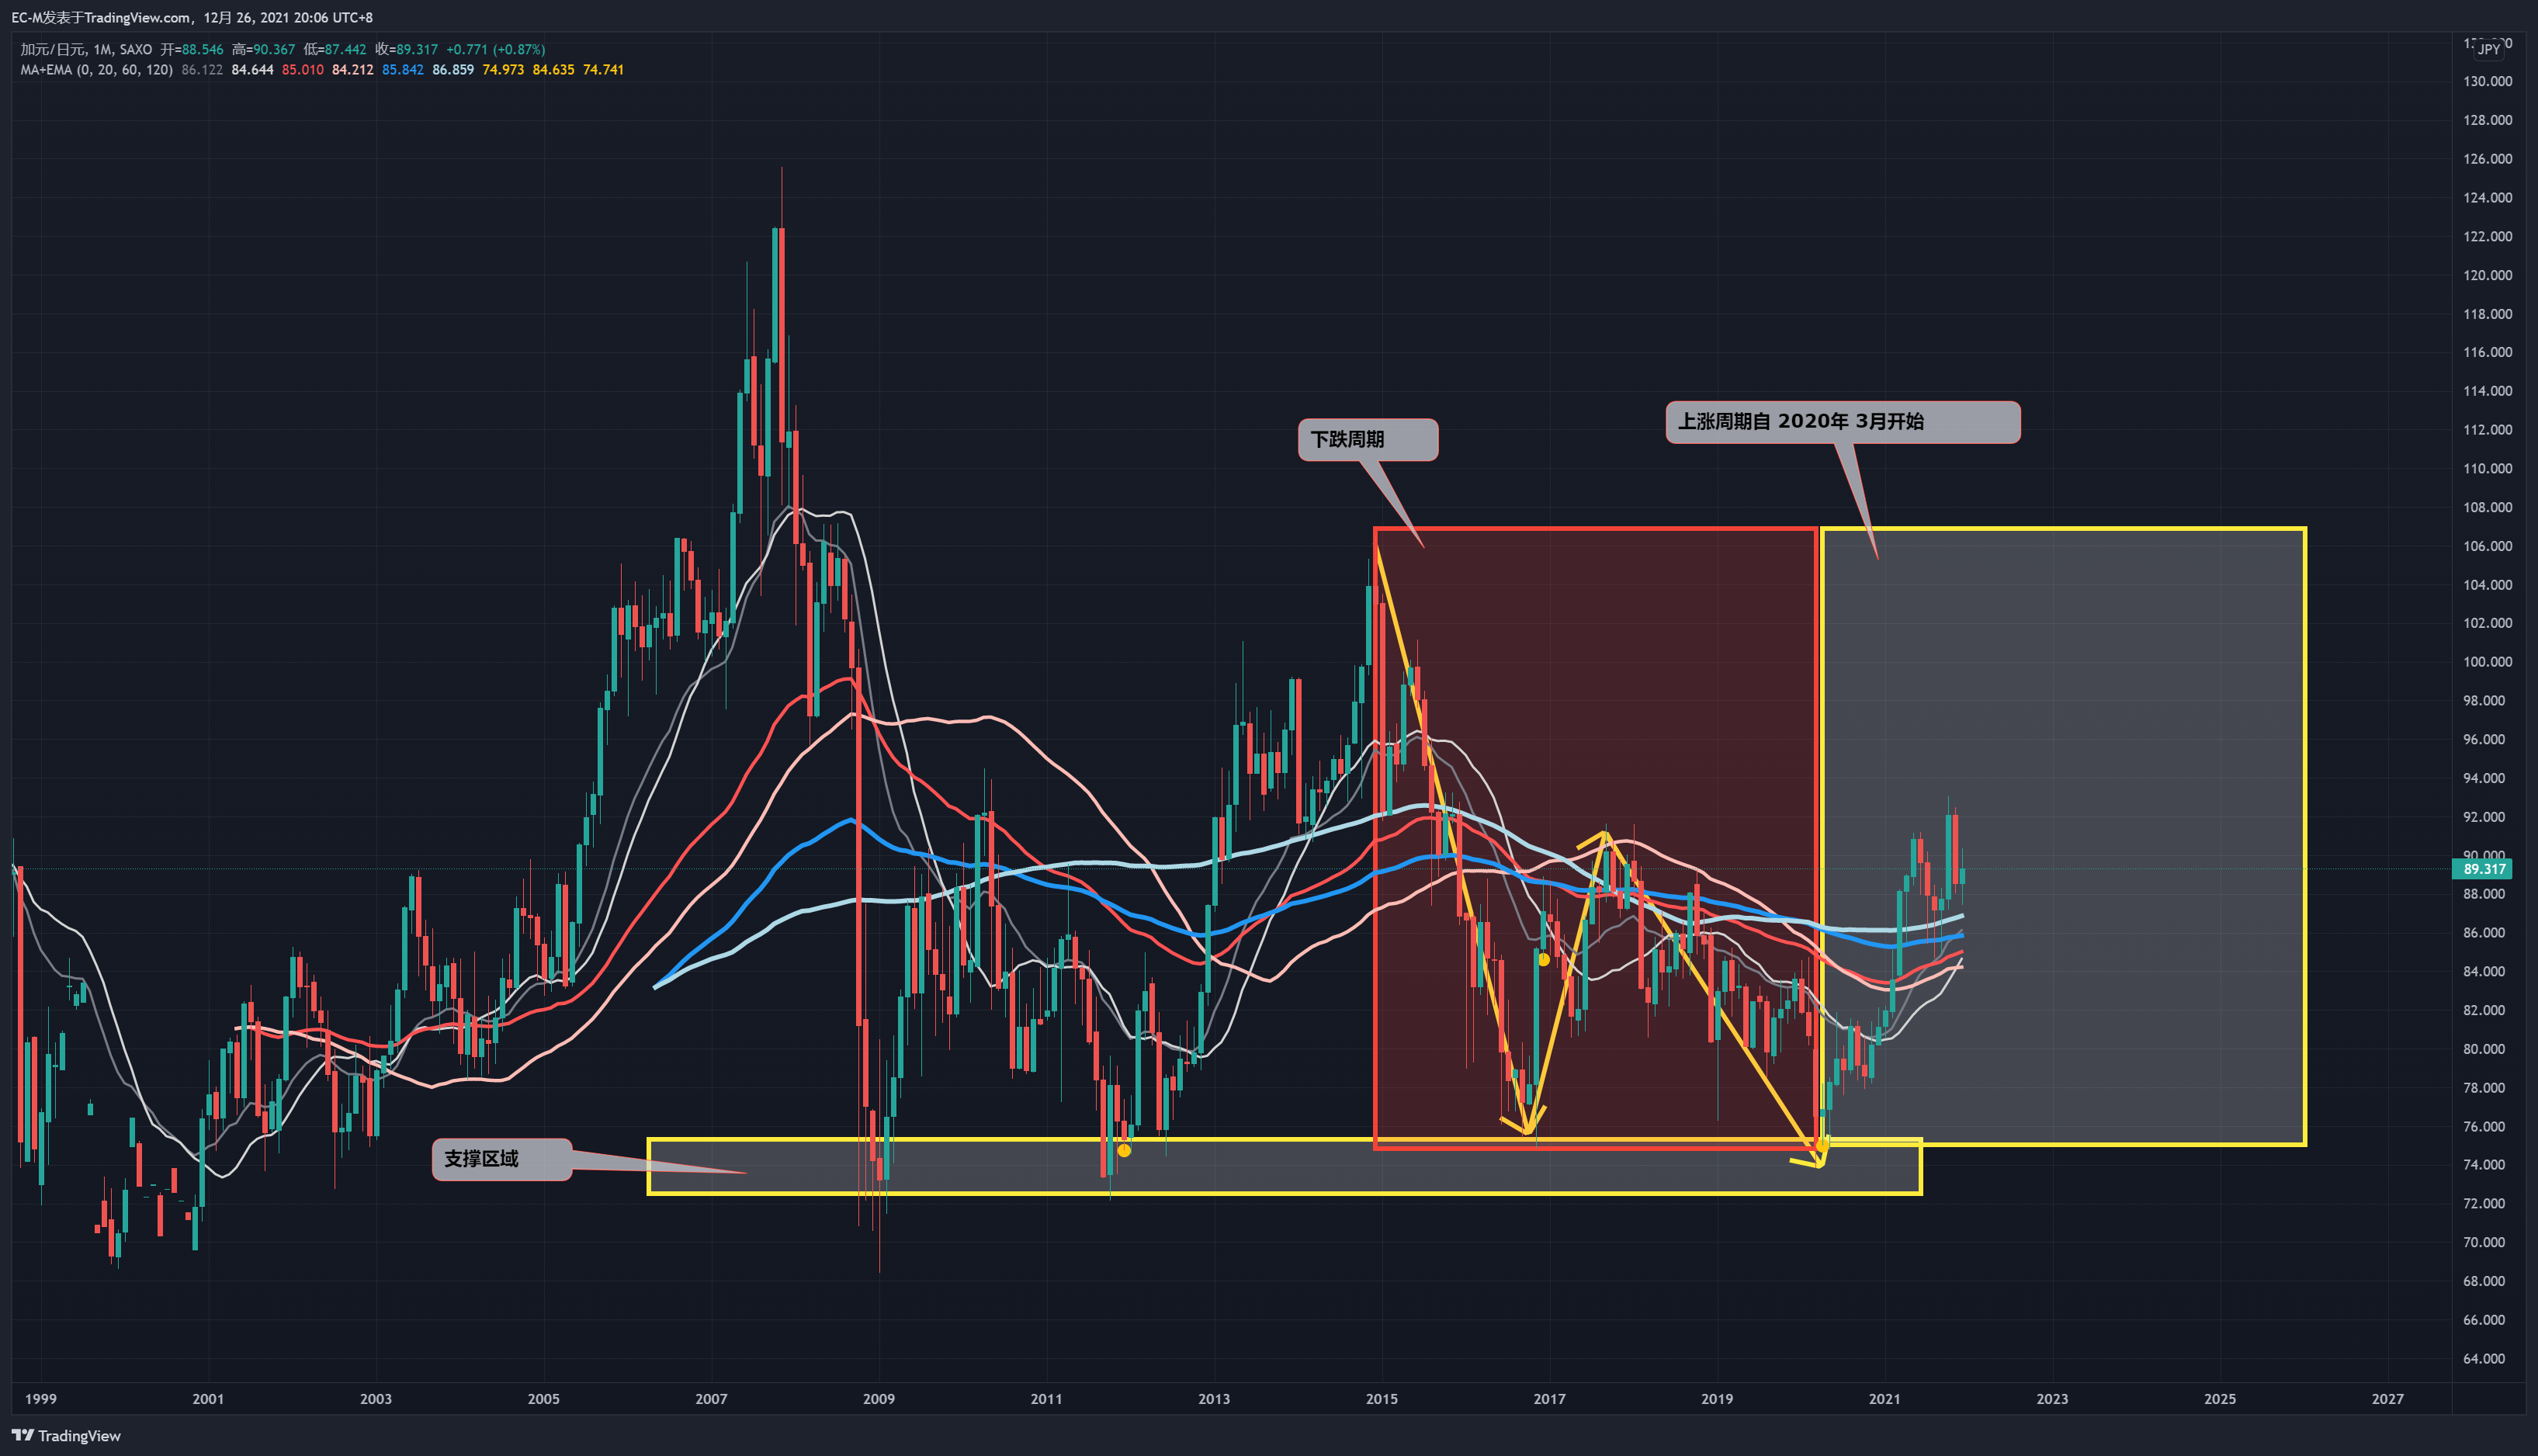
Task: Click the blue MA value 85.842
Action: point(403,70)
